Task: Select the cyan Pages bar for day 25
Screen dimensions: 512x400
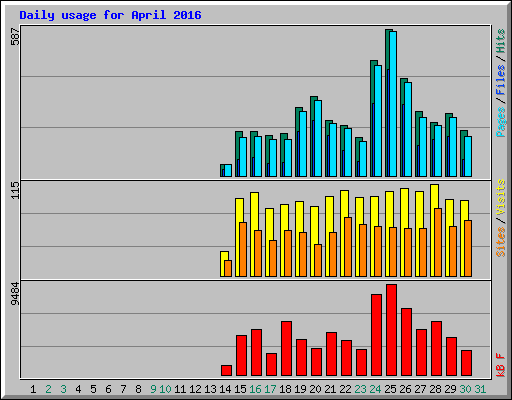Action: point(393,104)
